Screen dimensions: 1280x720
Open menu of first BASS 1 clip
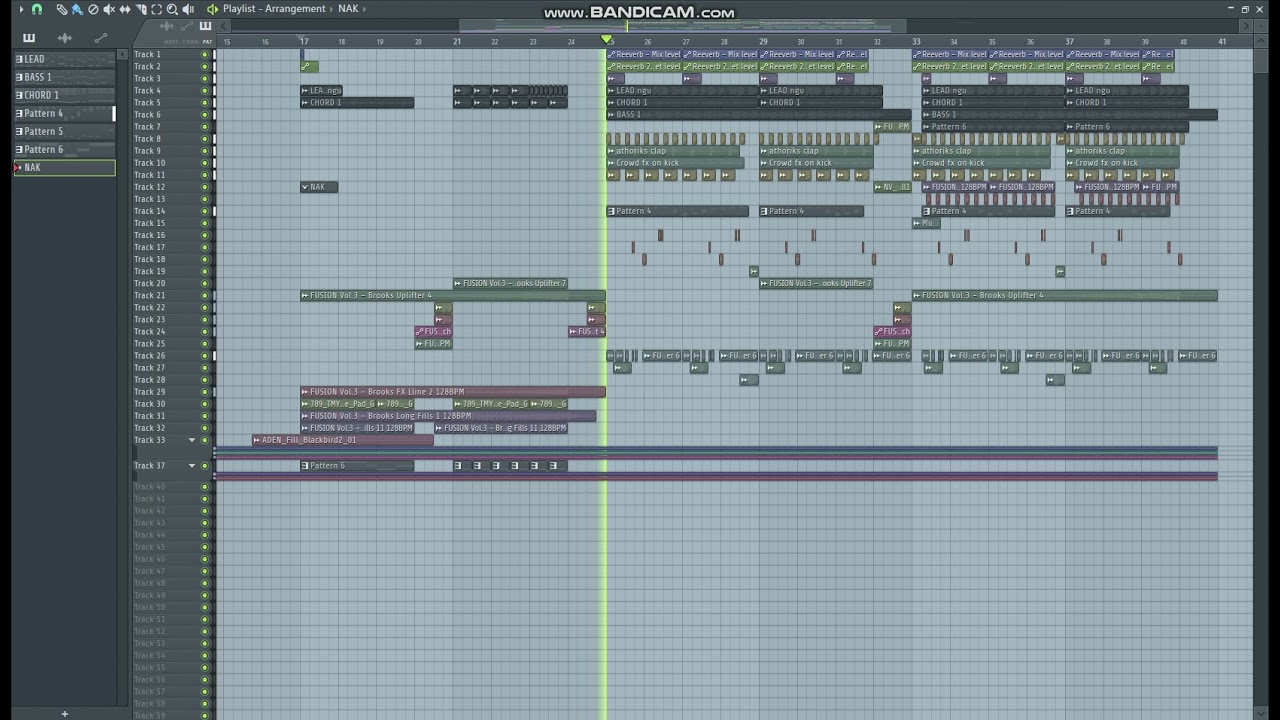coord(611,114)
